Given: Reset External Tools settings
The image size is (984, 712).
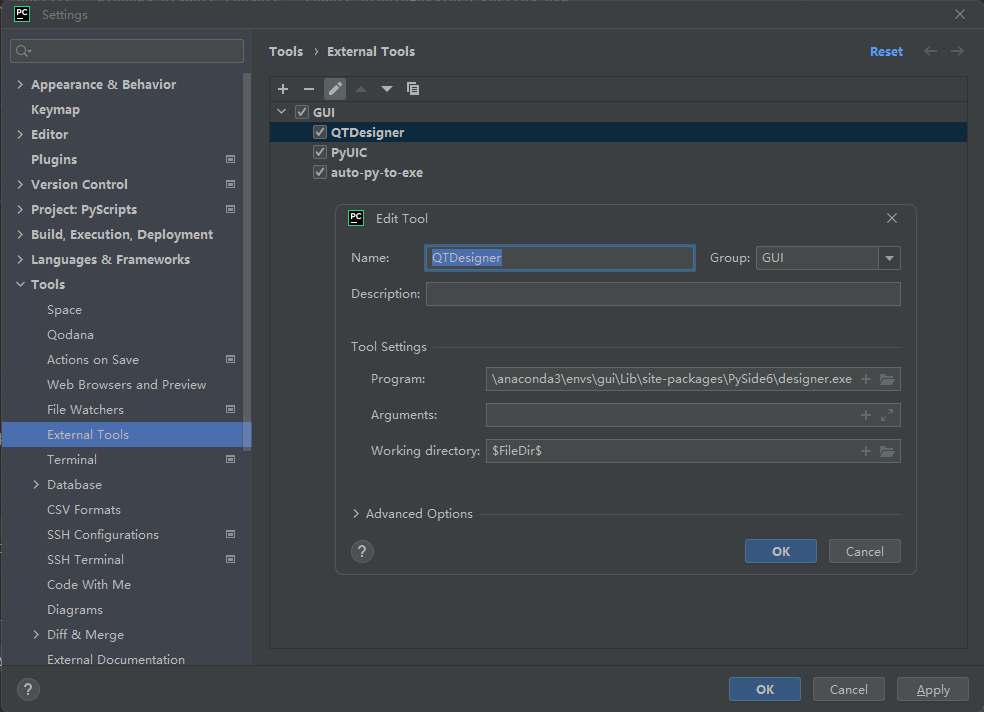Looking at the screenshot, I should point(886,52).
